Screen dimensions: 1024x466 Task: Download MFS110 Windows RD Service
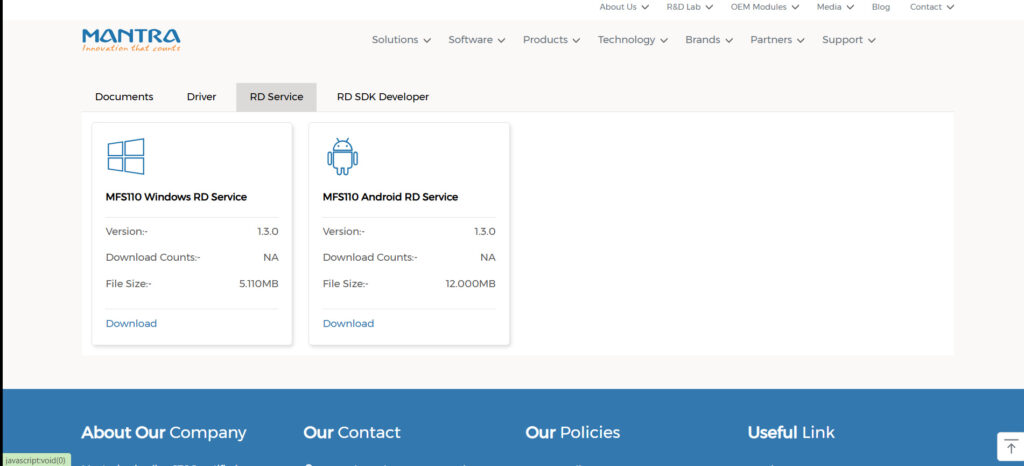(131, 324)
